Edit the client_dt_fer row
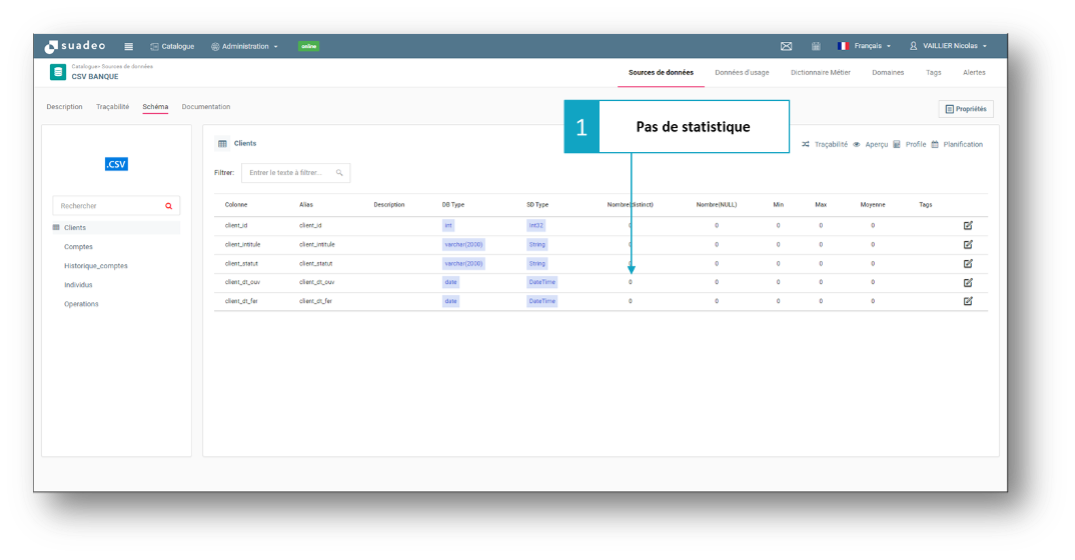Image resolution: width=1075 pixels, height=560 pixels. (x=968, y=301)
